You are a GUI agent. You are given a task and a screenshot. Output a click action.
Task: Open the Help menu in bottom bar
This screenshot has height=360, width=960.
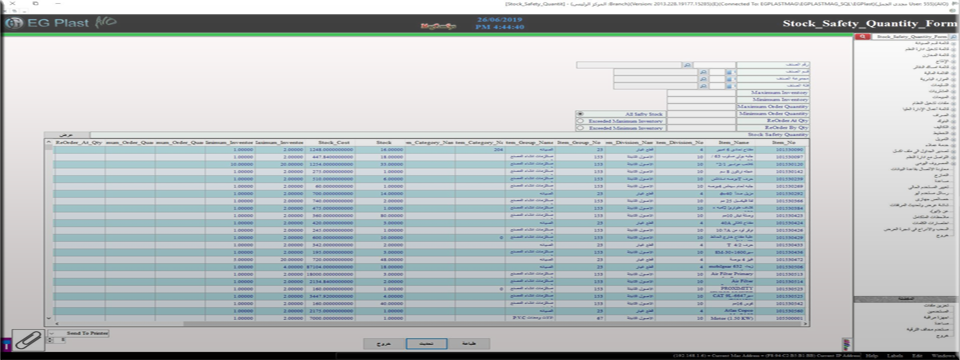[x=871, y=355]
